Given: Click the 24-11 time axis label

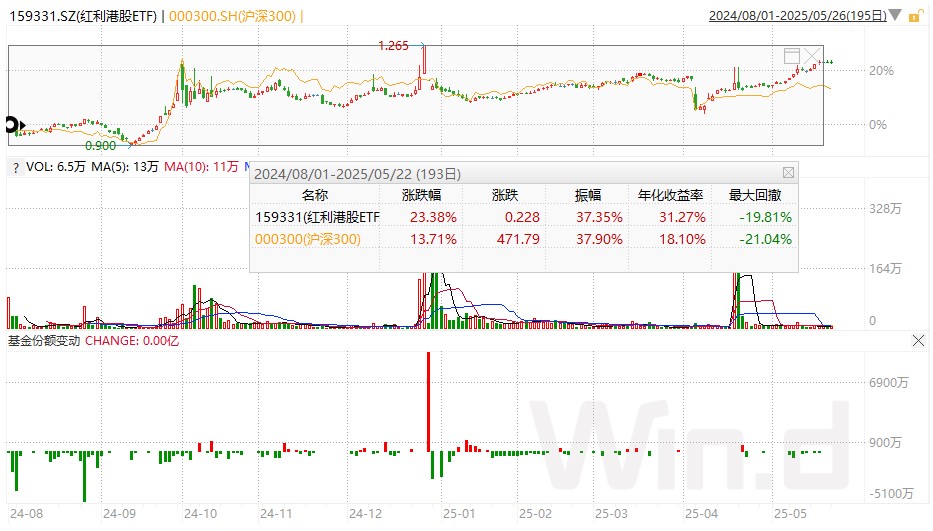Looking at the screenshot, I should tap(276, 514).
